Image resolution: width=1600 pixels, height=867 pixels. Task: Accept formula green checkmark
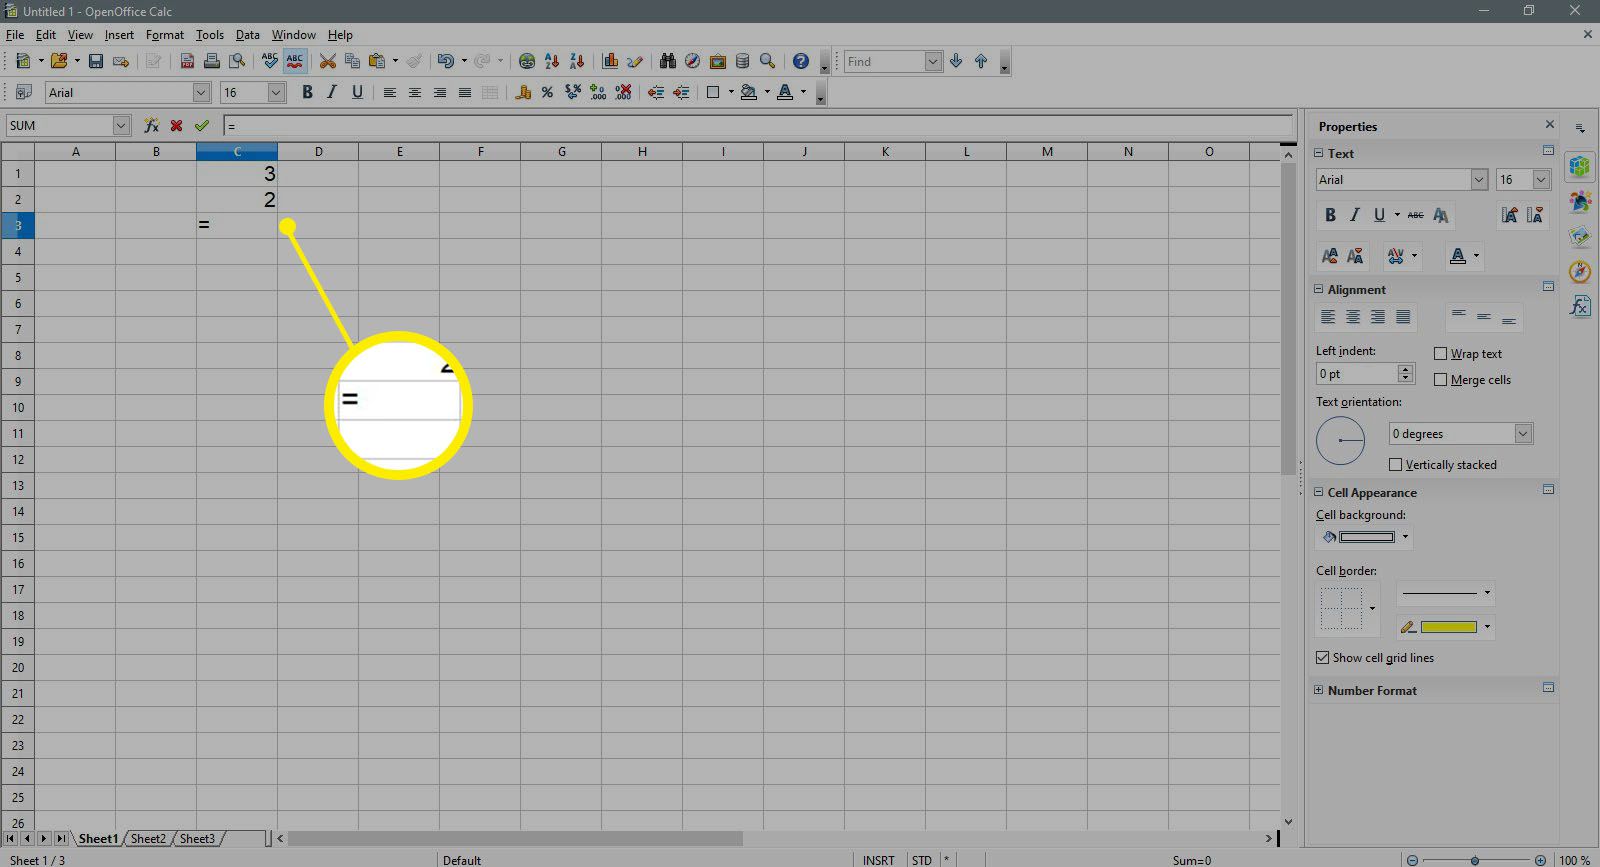202,125
